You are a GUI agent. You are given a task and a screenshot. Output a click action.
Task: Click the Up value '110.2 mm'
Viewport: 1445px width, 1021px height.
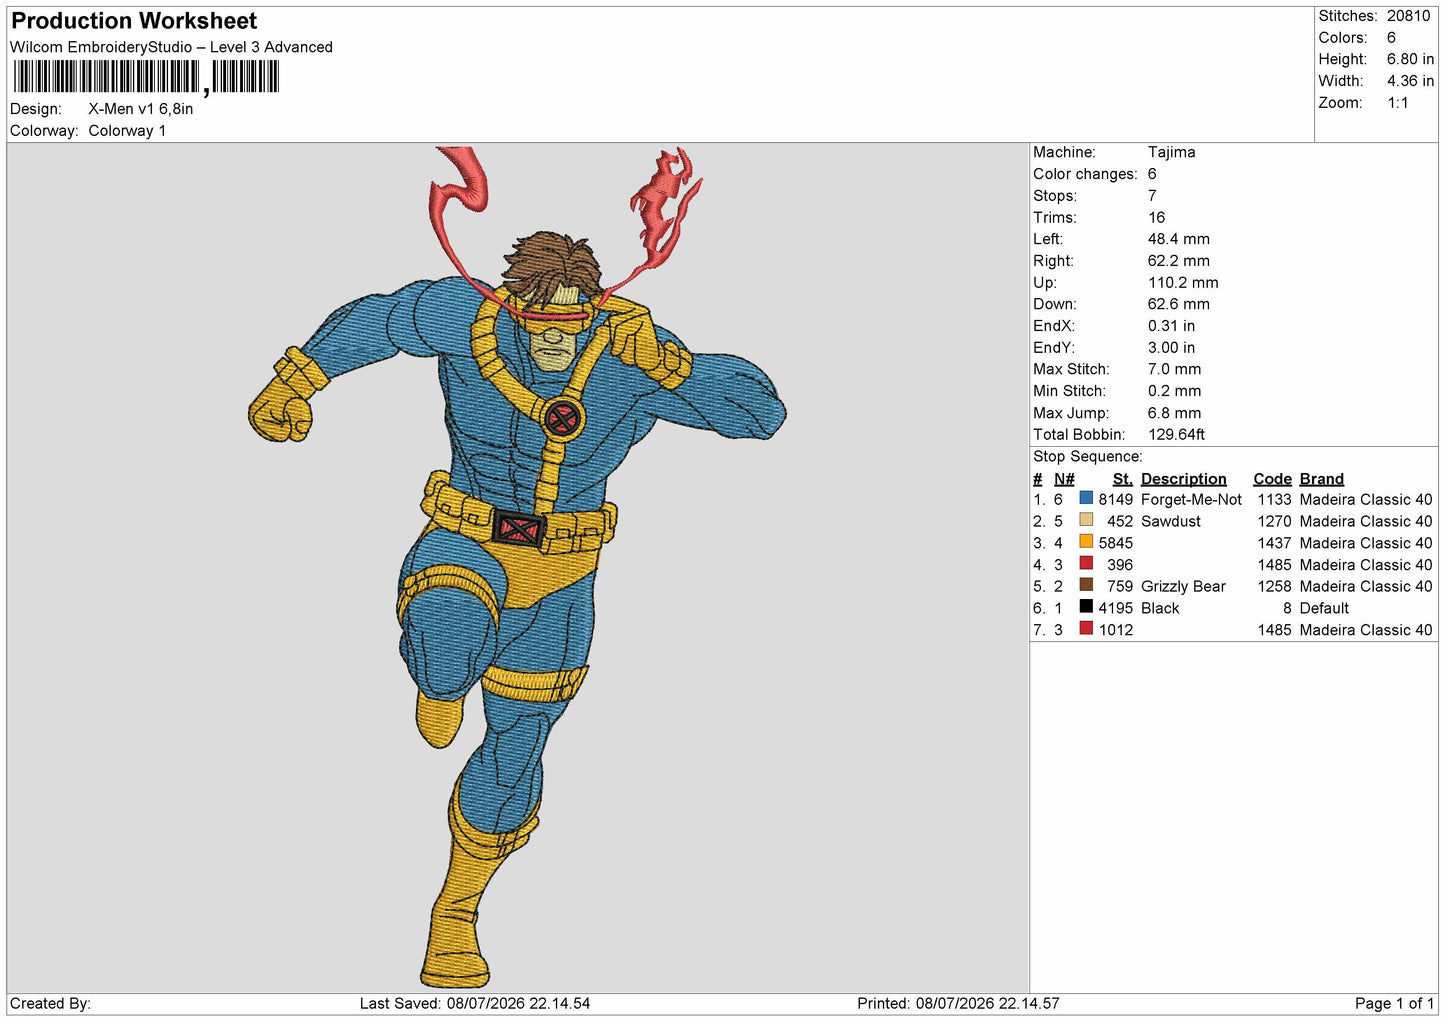click(1183, 283)
